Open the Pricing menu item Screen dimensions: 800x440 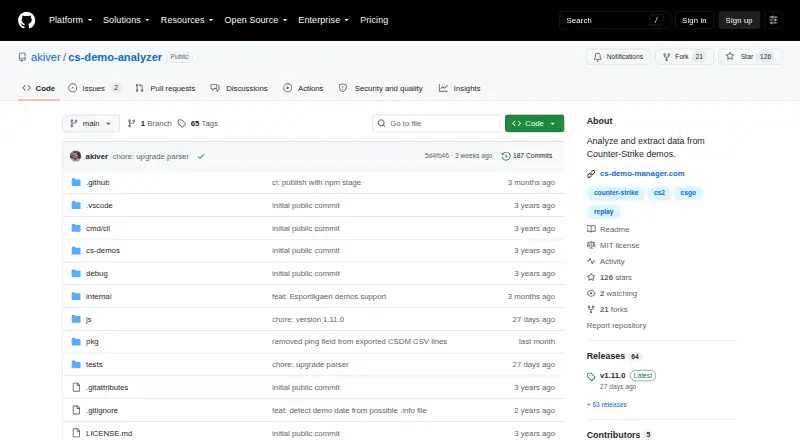pyautogui.click(x=374, y=20)
